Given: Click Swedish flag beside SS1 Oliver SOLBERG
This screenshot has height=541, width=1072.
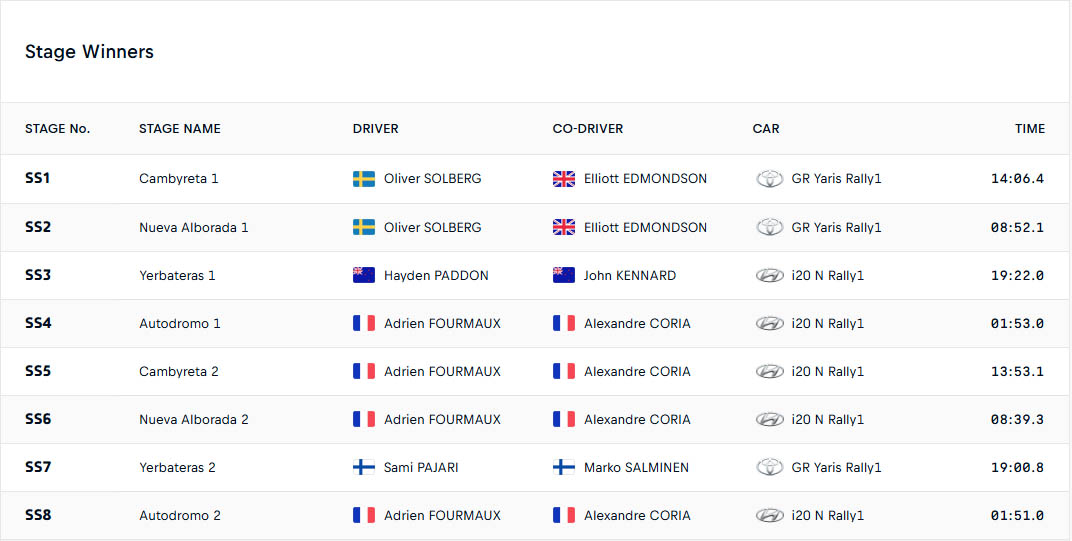Looking at the screenshot, I should [x=364, y=179].
